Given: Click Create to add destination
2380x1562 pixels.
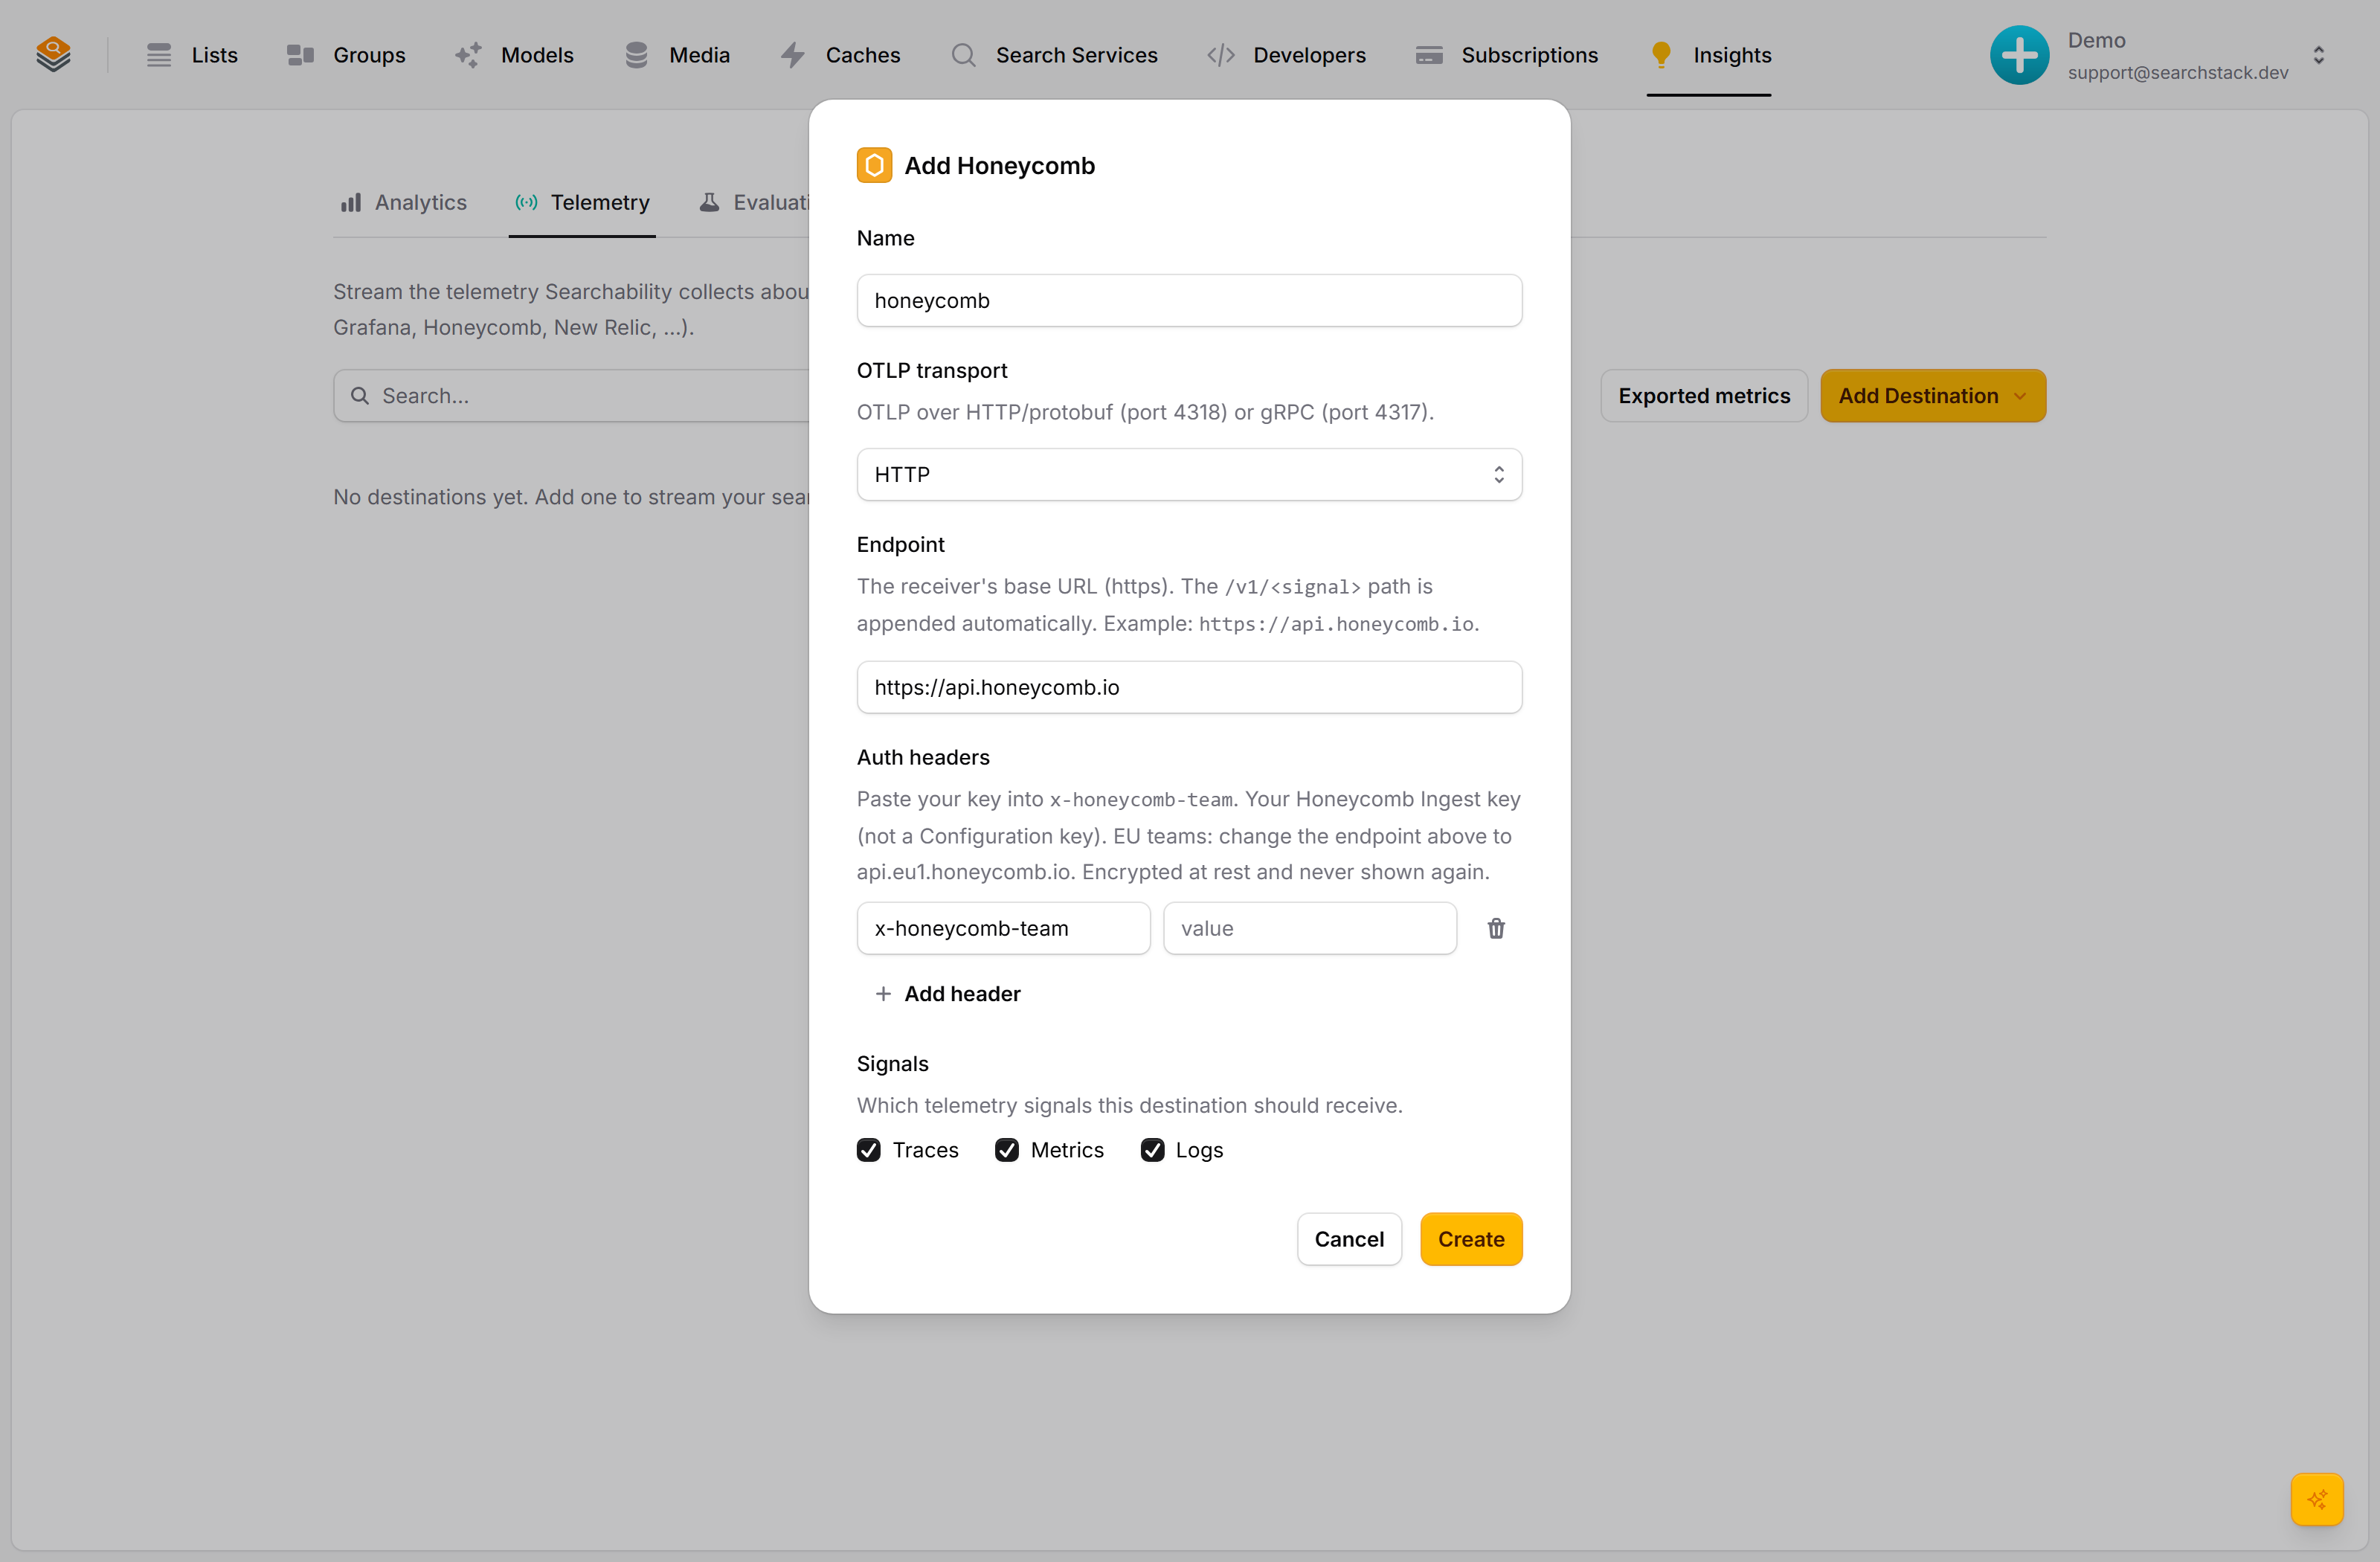Looking at the screenshot, I should coord(1471,1239).
